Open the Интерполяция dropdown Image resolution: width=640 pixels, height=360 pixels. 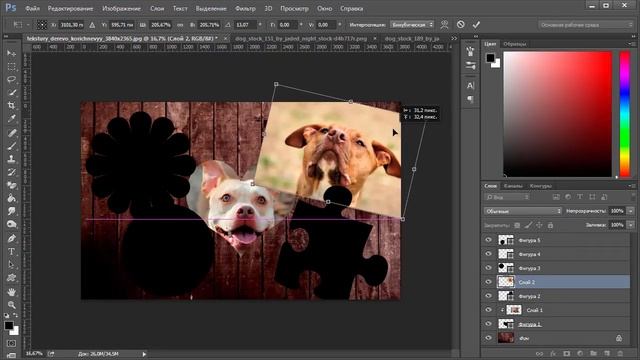412,24
